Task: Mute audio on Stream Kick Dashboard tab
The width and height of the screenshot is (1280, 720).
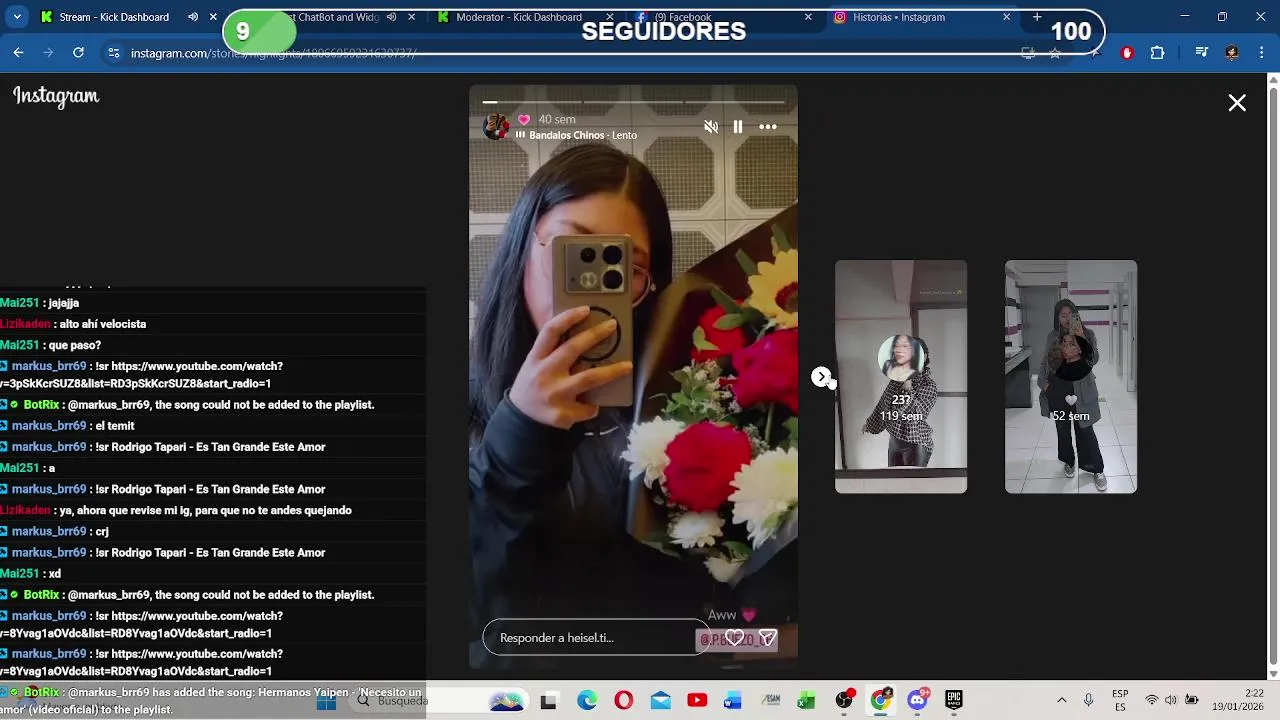Action: (193, 17)
